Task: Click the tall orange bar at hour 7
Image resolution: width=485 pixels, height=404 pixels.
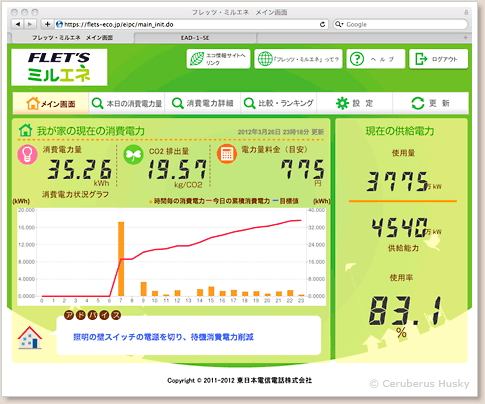Action: click(121, 259)
